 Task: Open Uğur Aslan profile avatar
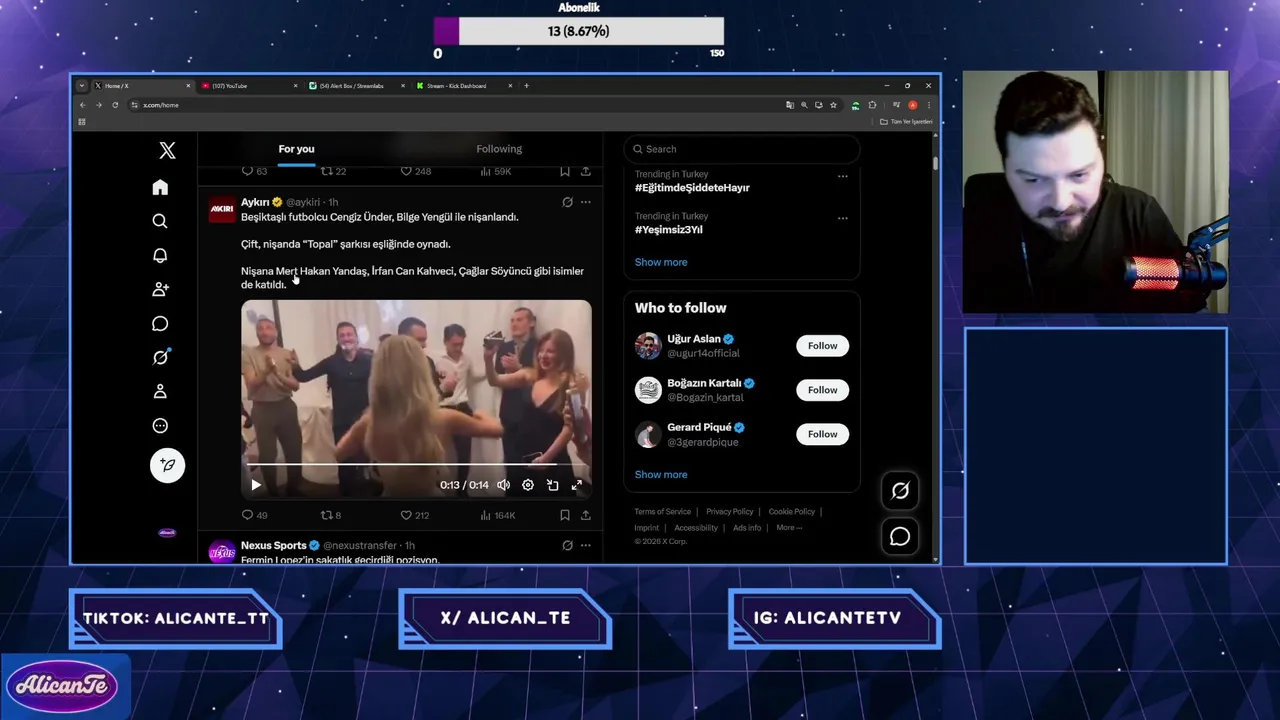click(x=648, y=346)
